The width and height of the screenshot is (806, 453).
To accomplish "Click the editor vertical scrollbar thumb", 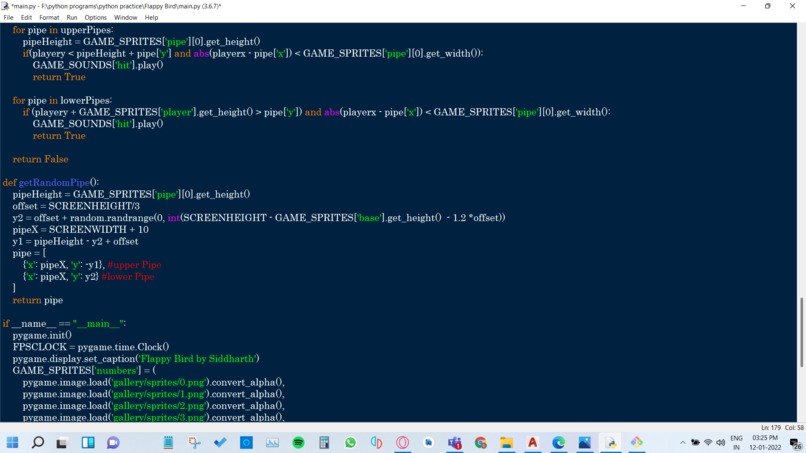I will tap(801, 332).
